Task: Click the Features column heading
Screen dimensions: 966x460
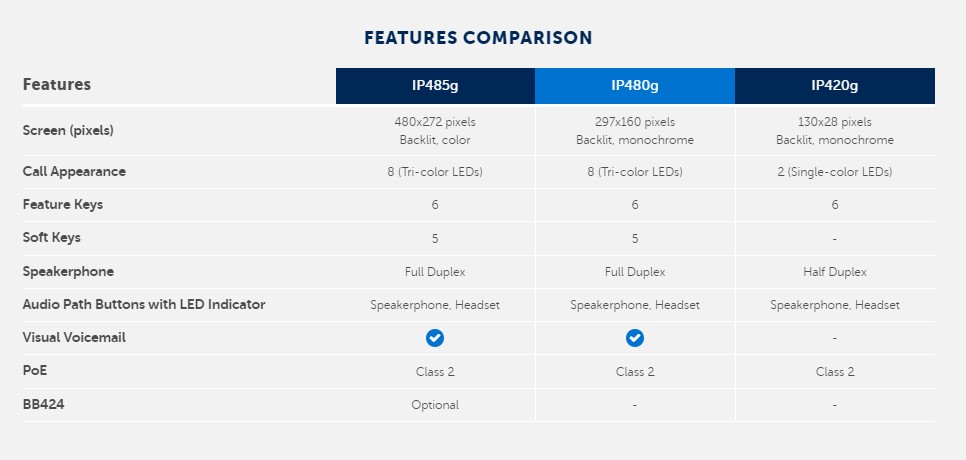Action: point(57,84)
